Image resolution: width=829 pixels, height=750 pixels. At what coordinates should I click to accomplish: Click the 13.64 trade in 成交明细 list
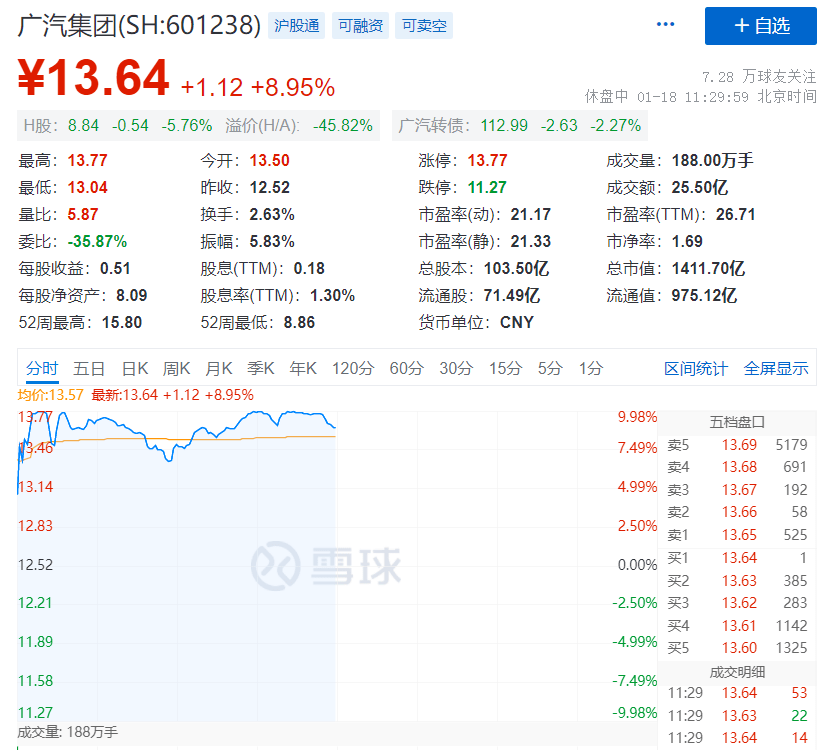739,692
